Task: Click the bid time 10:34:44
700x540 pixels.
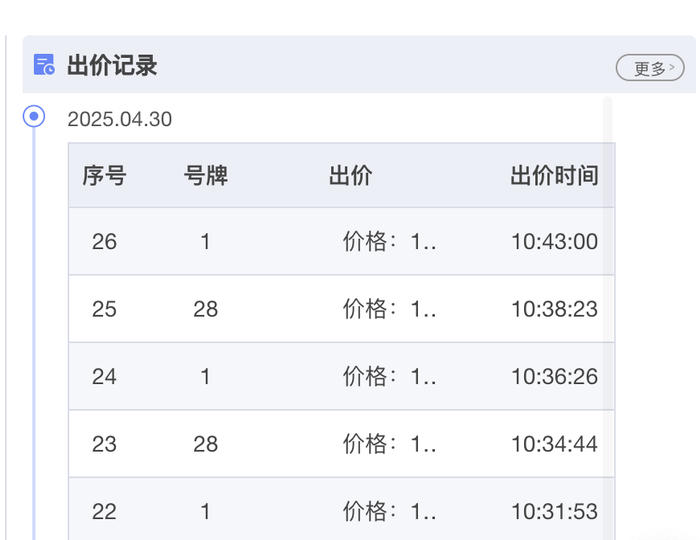Action: pyautogui.click(x=554, y=444)
